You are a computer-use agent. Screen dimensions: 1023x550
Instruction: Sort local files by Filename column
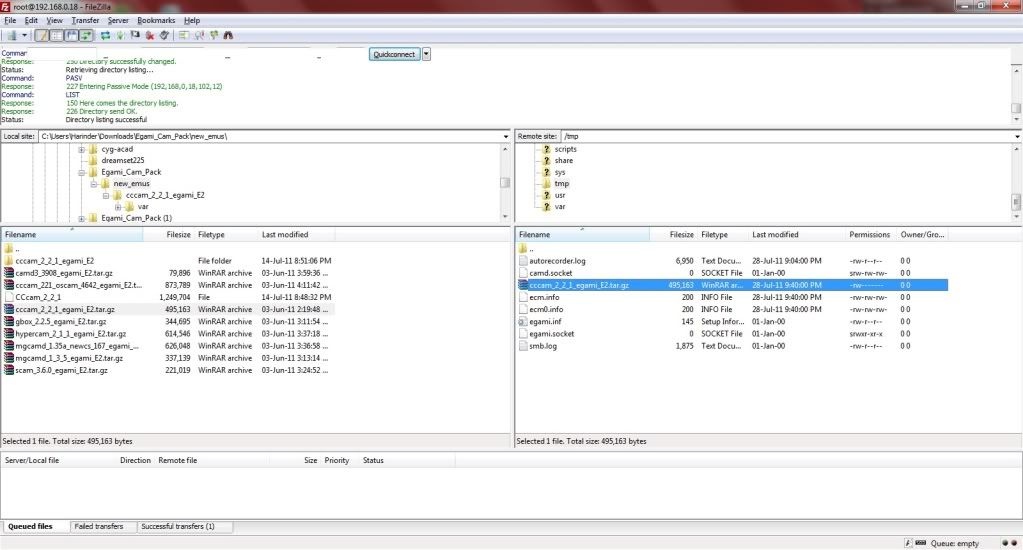pos(72,235)
